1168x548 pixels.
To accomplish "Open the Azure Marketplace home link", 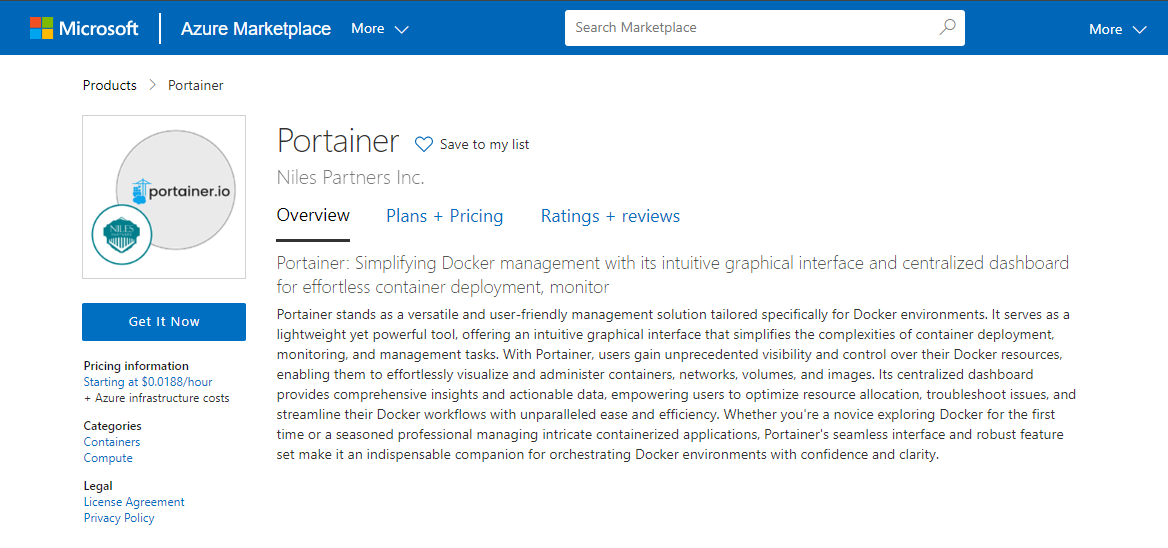I will [256, 29].
